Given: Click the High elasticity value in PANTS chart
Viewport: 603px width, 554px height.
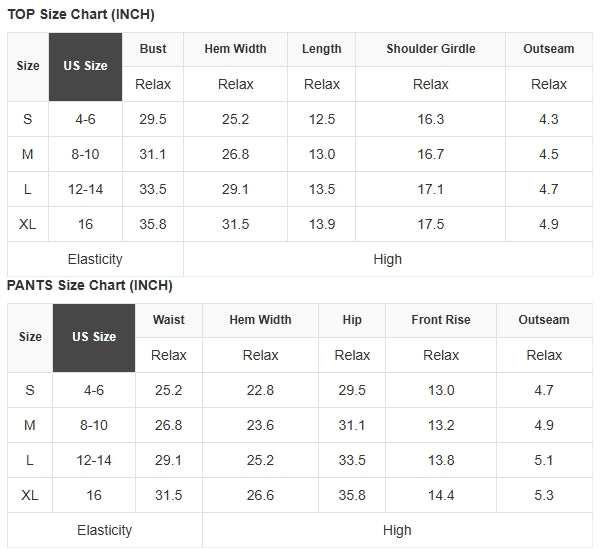Looking at the screenshot, I should [x=397, y=530].
